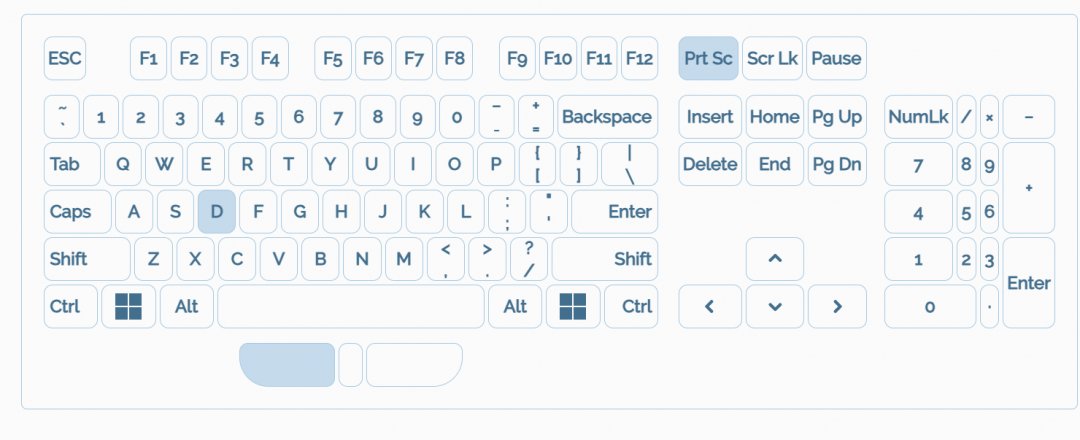Image resolution: width=1080 pixels, height=440 pixels.
Task: Click the right mouse button area
Action: click(413, 365)
